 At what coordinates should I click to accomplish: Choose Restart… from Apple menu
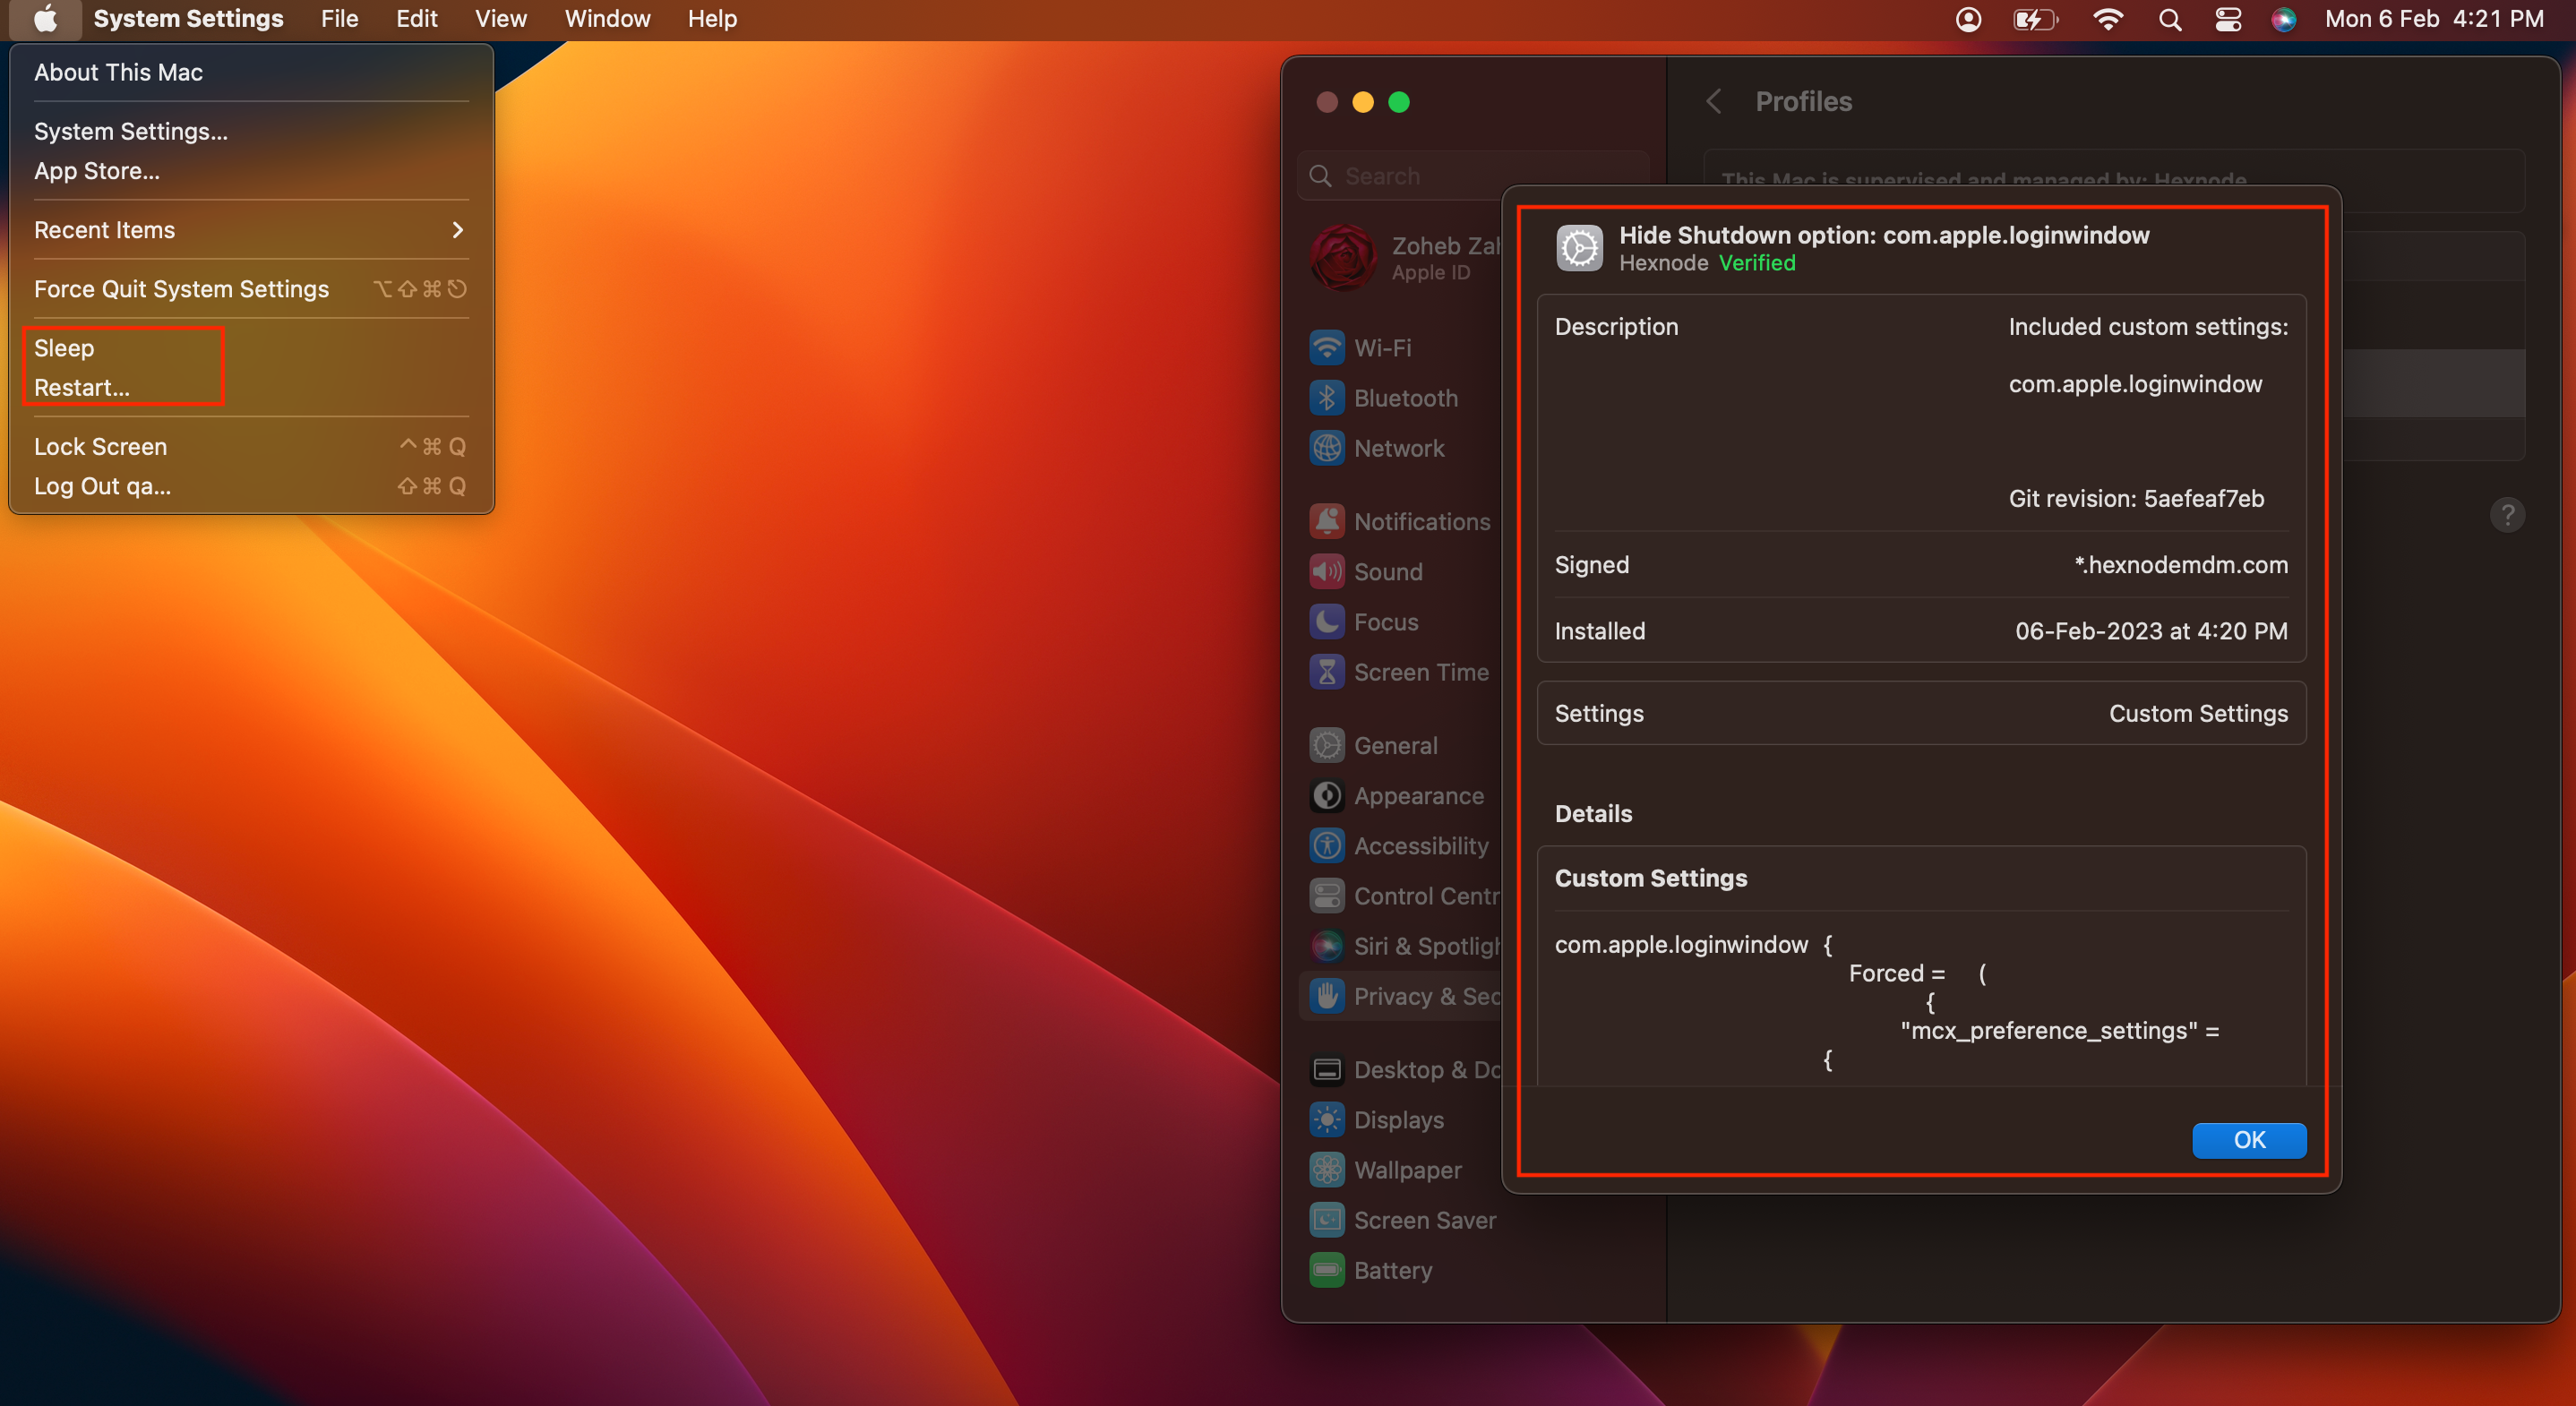click(251, 388)
